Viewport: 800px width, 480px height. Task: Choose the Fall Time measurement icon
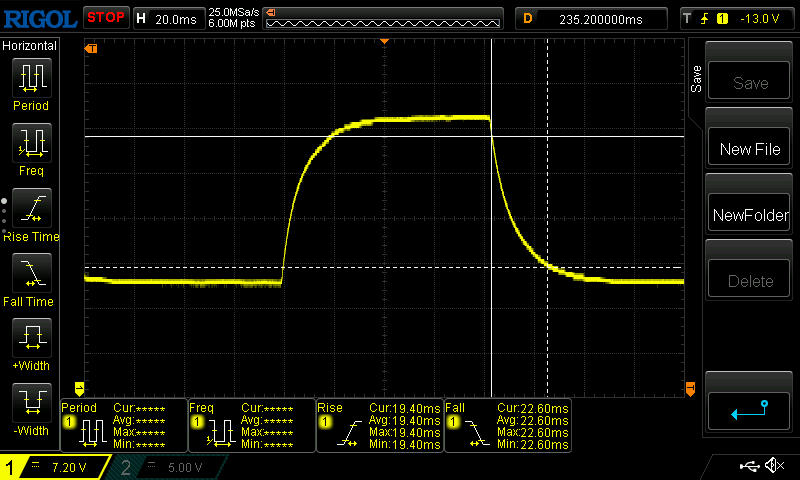[x=31, y=273]
